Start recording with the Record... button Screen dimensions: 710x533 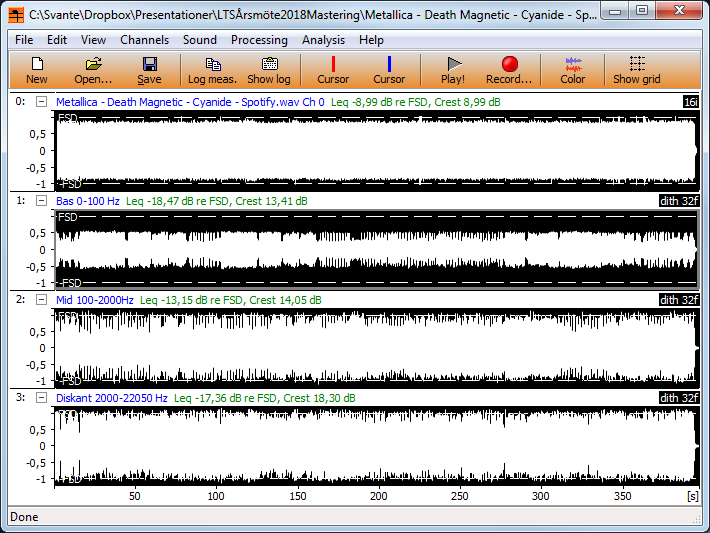(509, 70)
